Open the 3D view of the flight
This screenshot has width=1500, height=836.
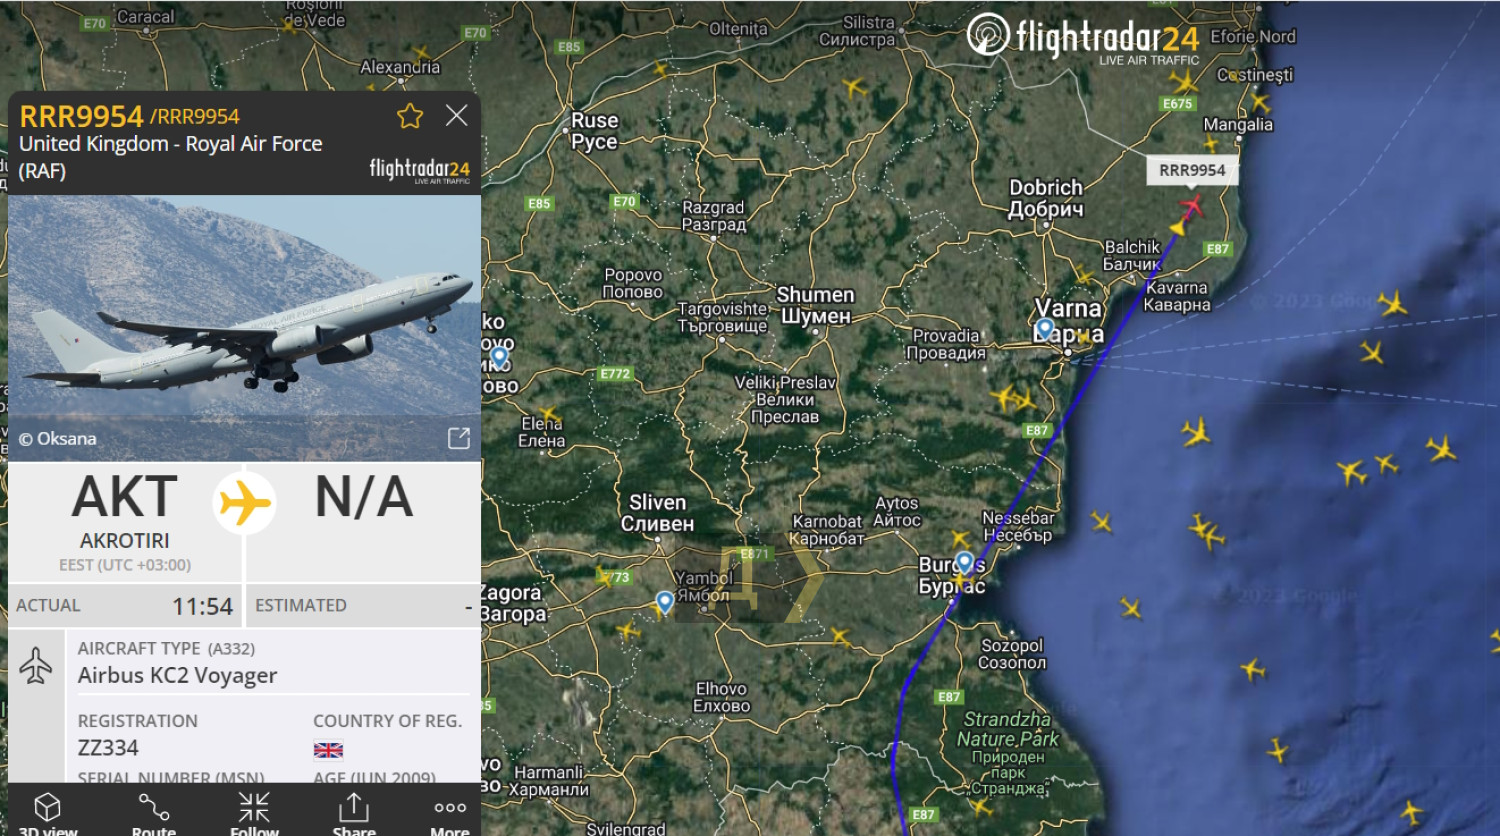[48, 814]
